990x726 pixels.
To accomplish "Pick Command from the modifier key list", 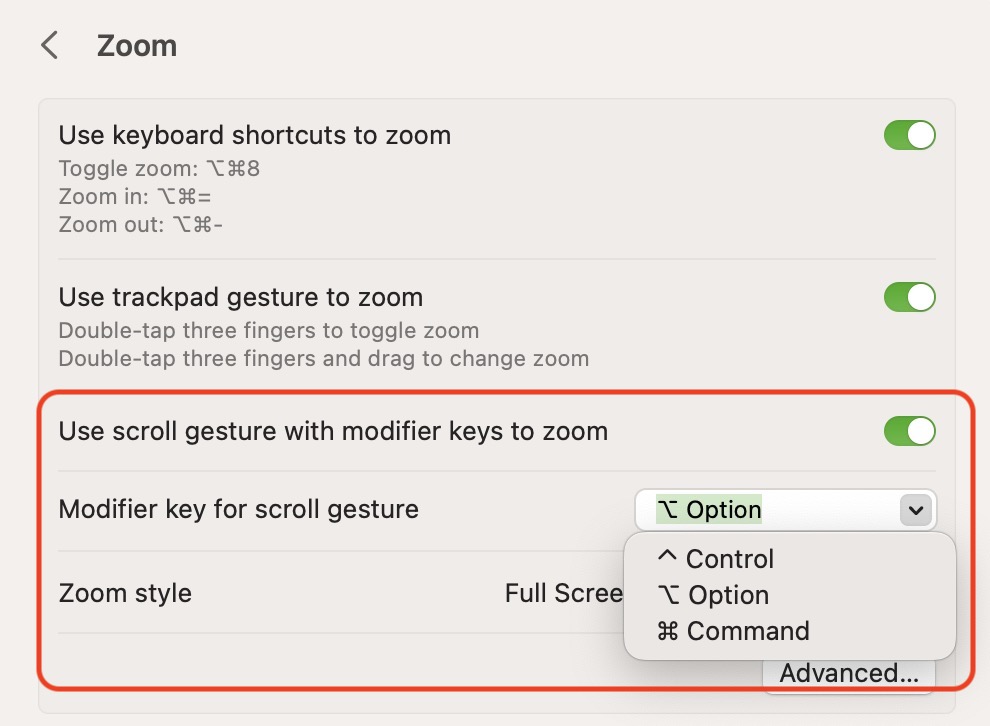I will click(733, 631).
